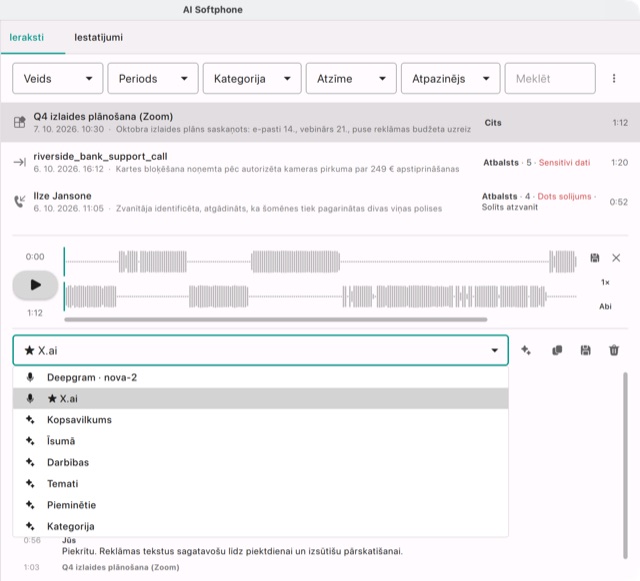This screenshot has width=640, height=581.
Task: Click the horizontal waveform scrollbar
Action: coord(276,320)
